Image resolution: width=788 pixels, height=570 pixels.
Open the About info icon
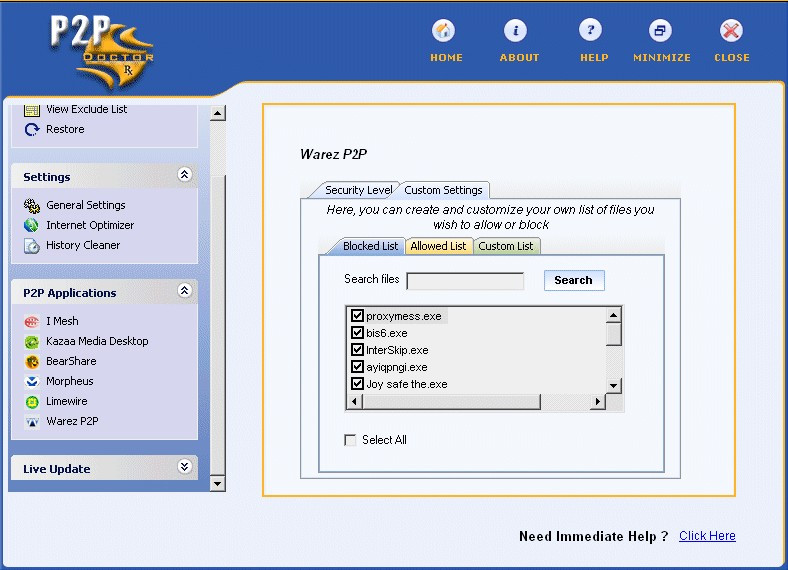pos(516,30)
